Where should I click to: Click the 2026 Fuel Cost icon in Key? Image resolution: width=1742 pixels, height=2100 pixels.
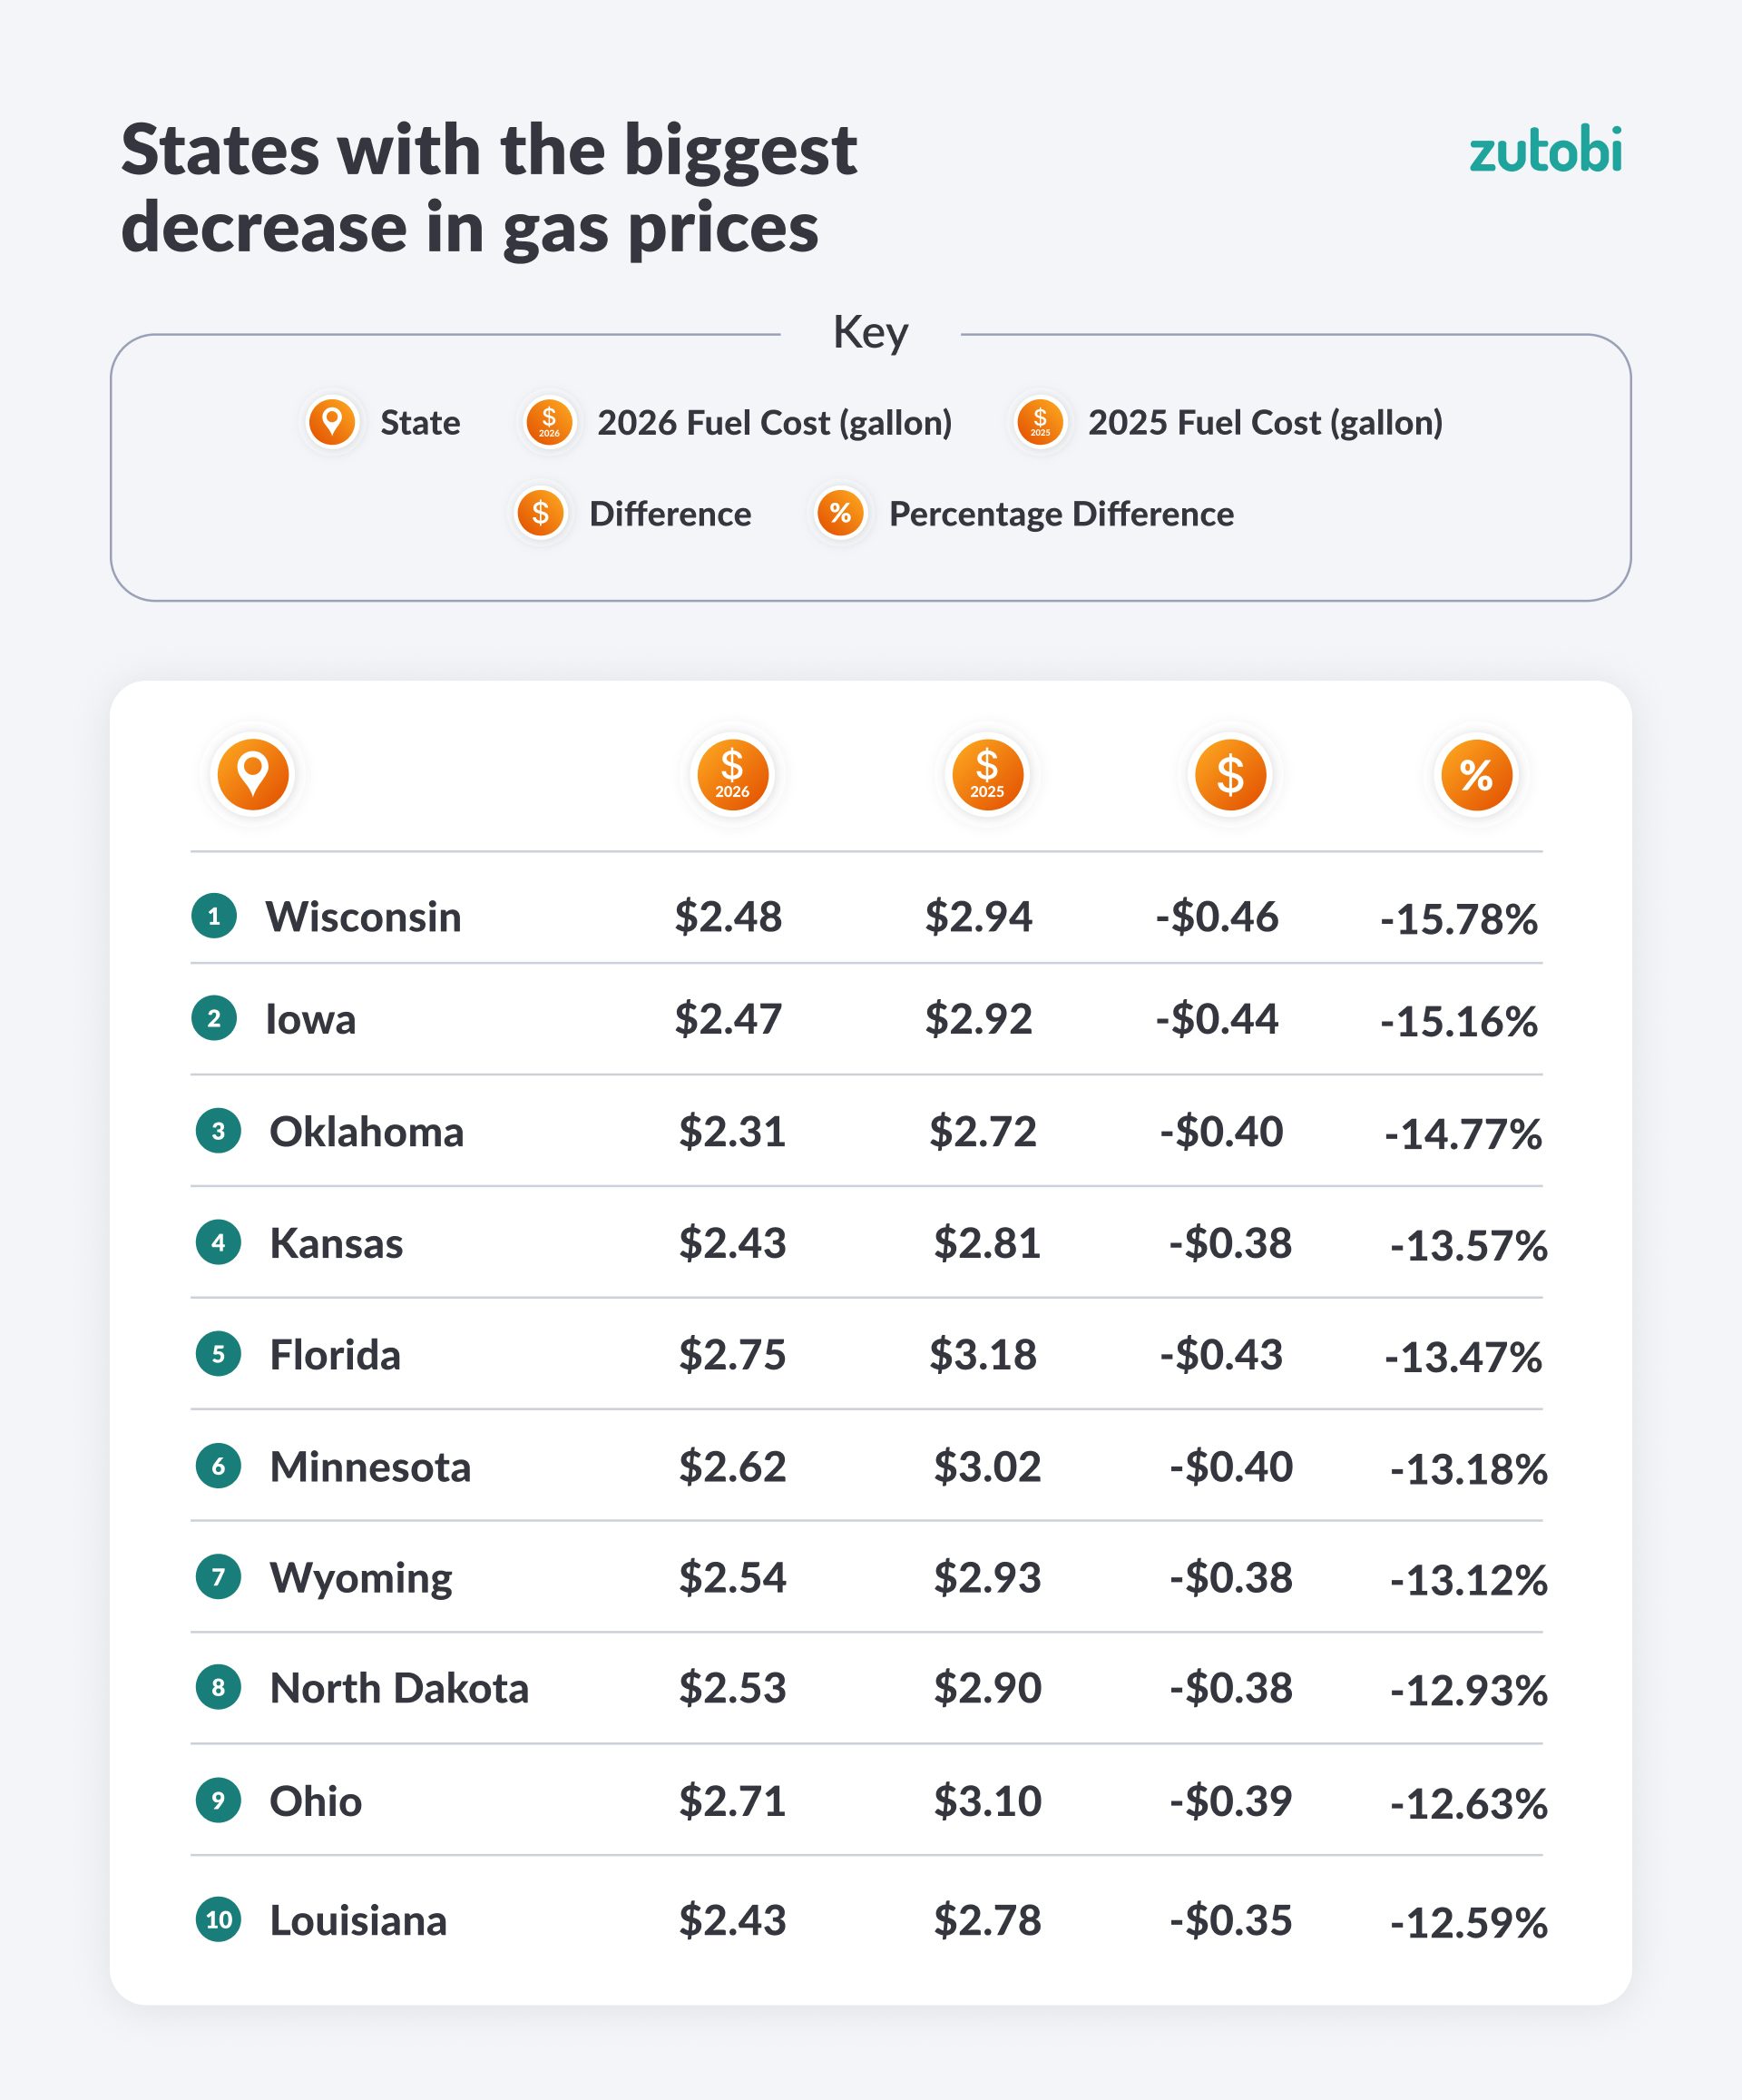click(x=549, y=422)
